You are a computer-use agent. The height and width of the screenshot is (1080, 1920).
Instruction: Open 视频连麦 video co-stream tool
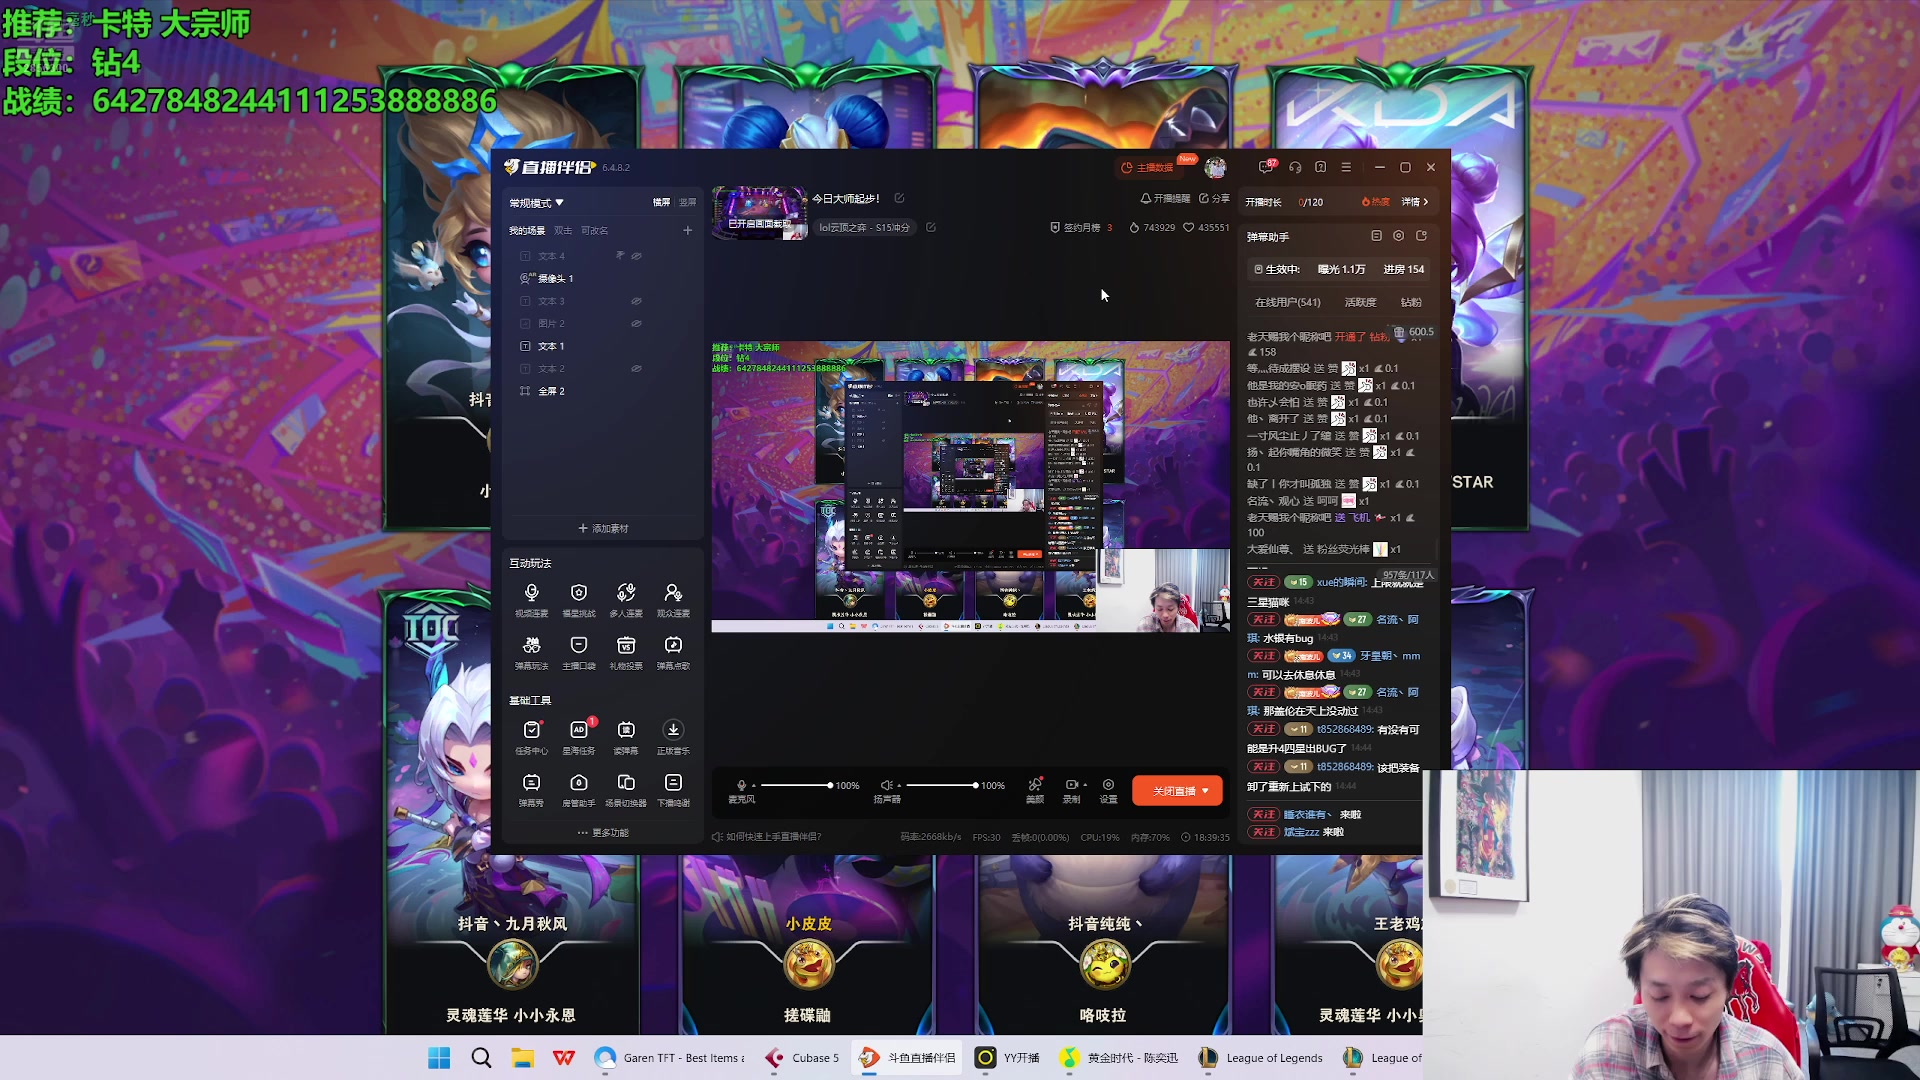tap(531, 600)
